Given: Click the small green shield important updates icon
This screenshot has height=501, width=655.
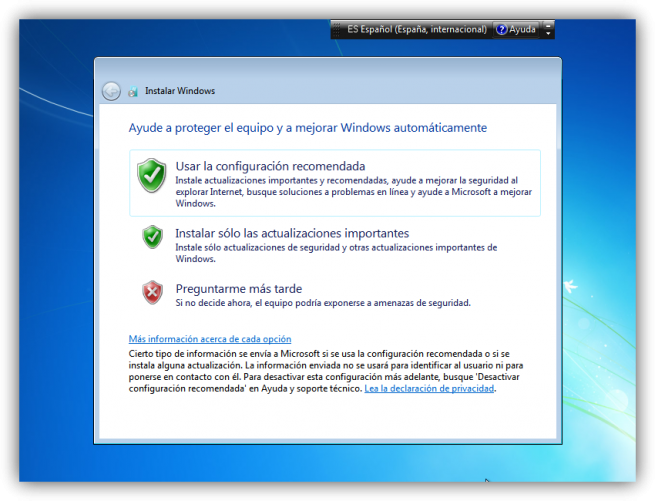Looking at the screenshot, I should [152, 237].
